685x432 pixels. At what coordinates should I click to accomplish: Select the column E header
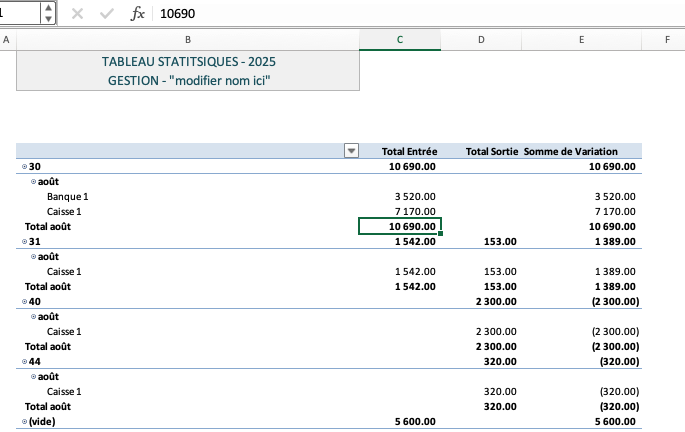581,39
